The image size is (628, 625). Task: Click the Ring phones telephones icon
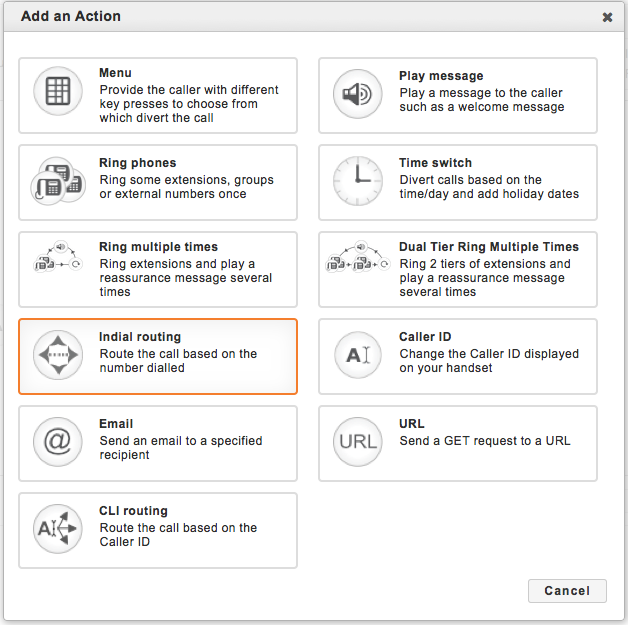click(x=58, y=182)
